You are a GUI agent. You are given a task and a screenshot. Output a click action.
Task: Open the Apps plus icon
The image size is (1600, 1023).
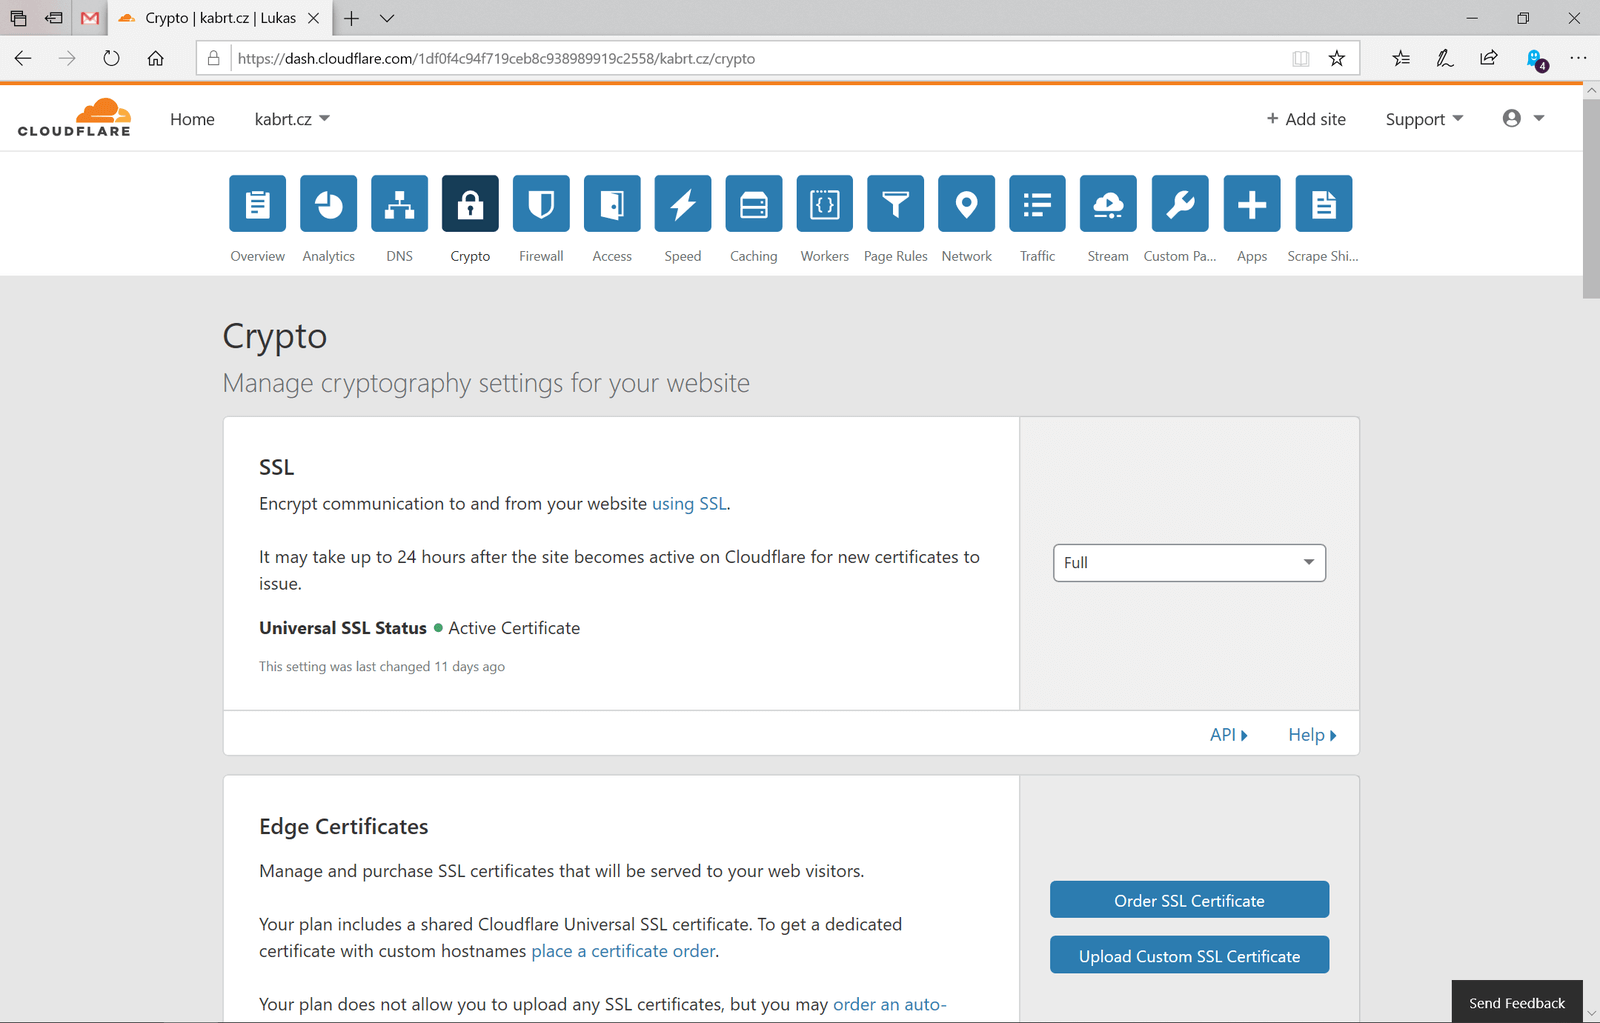(x=1252, y=204)
